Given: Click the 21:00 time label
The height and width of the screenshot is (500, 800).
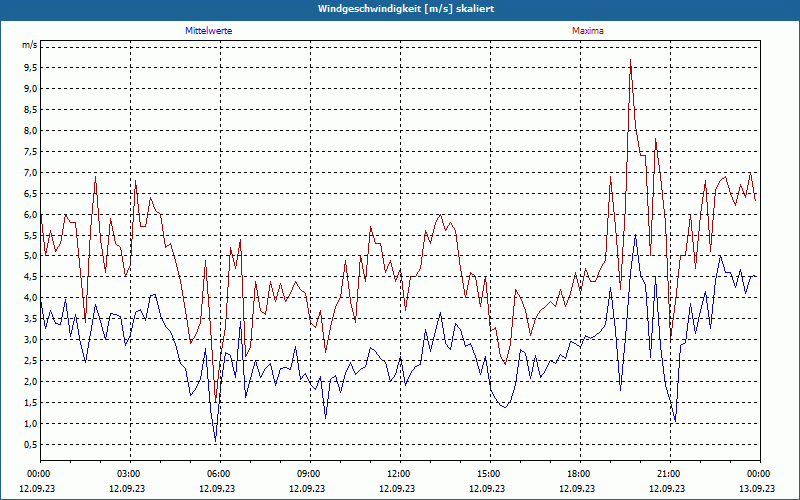Looking at the screenshot, I should pos(670,474).
